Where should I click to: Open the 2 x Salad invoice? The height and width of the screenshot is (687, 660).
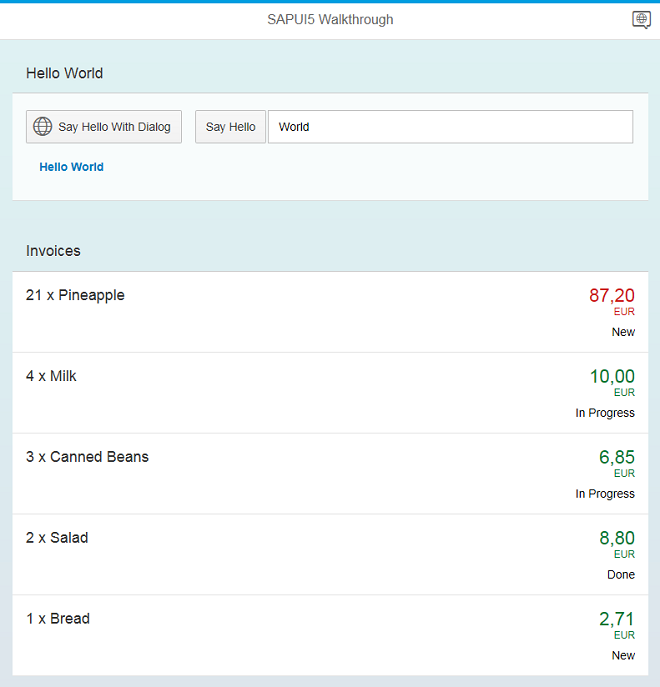pyautogui.click(x=57, y=538)
